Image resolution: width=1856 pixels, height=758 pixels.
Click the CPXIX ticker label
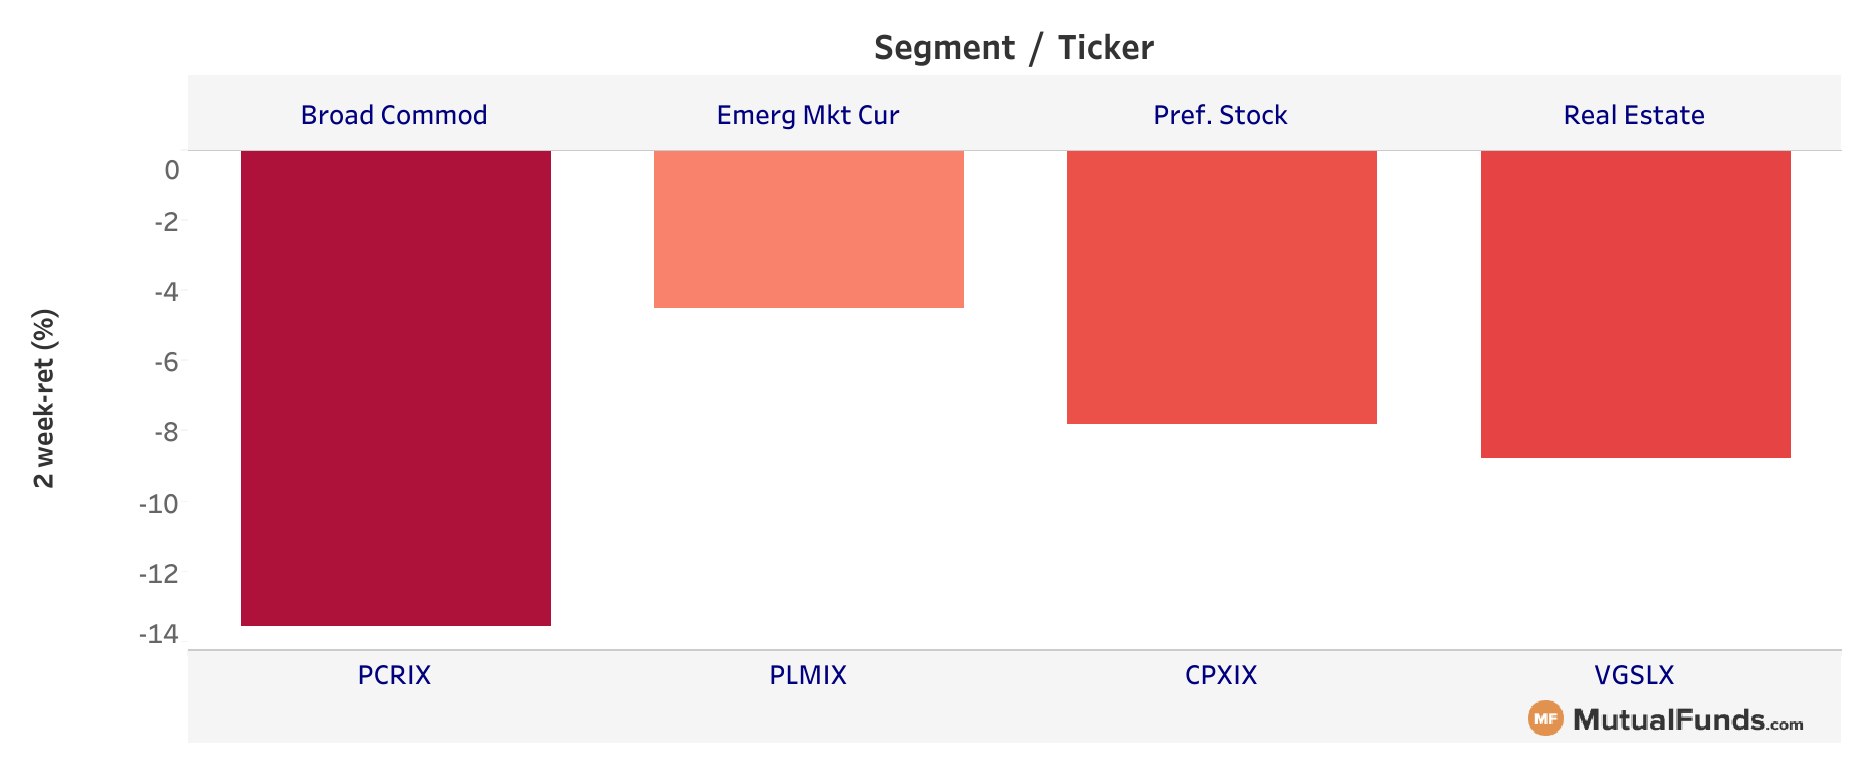tap(1221, 675)
